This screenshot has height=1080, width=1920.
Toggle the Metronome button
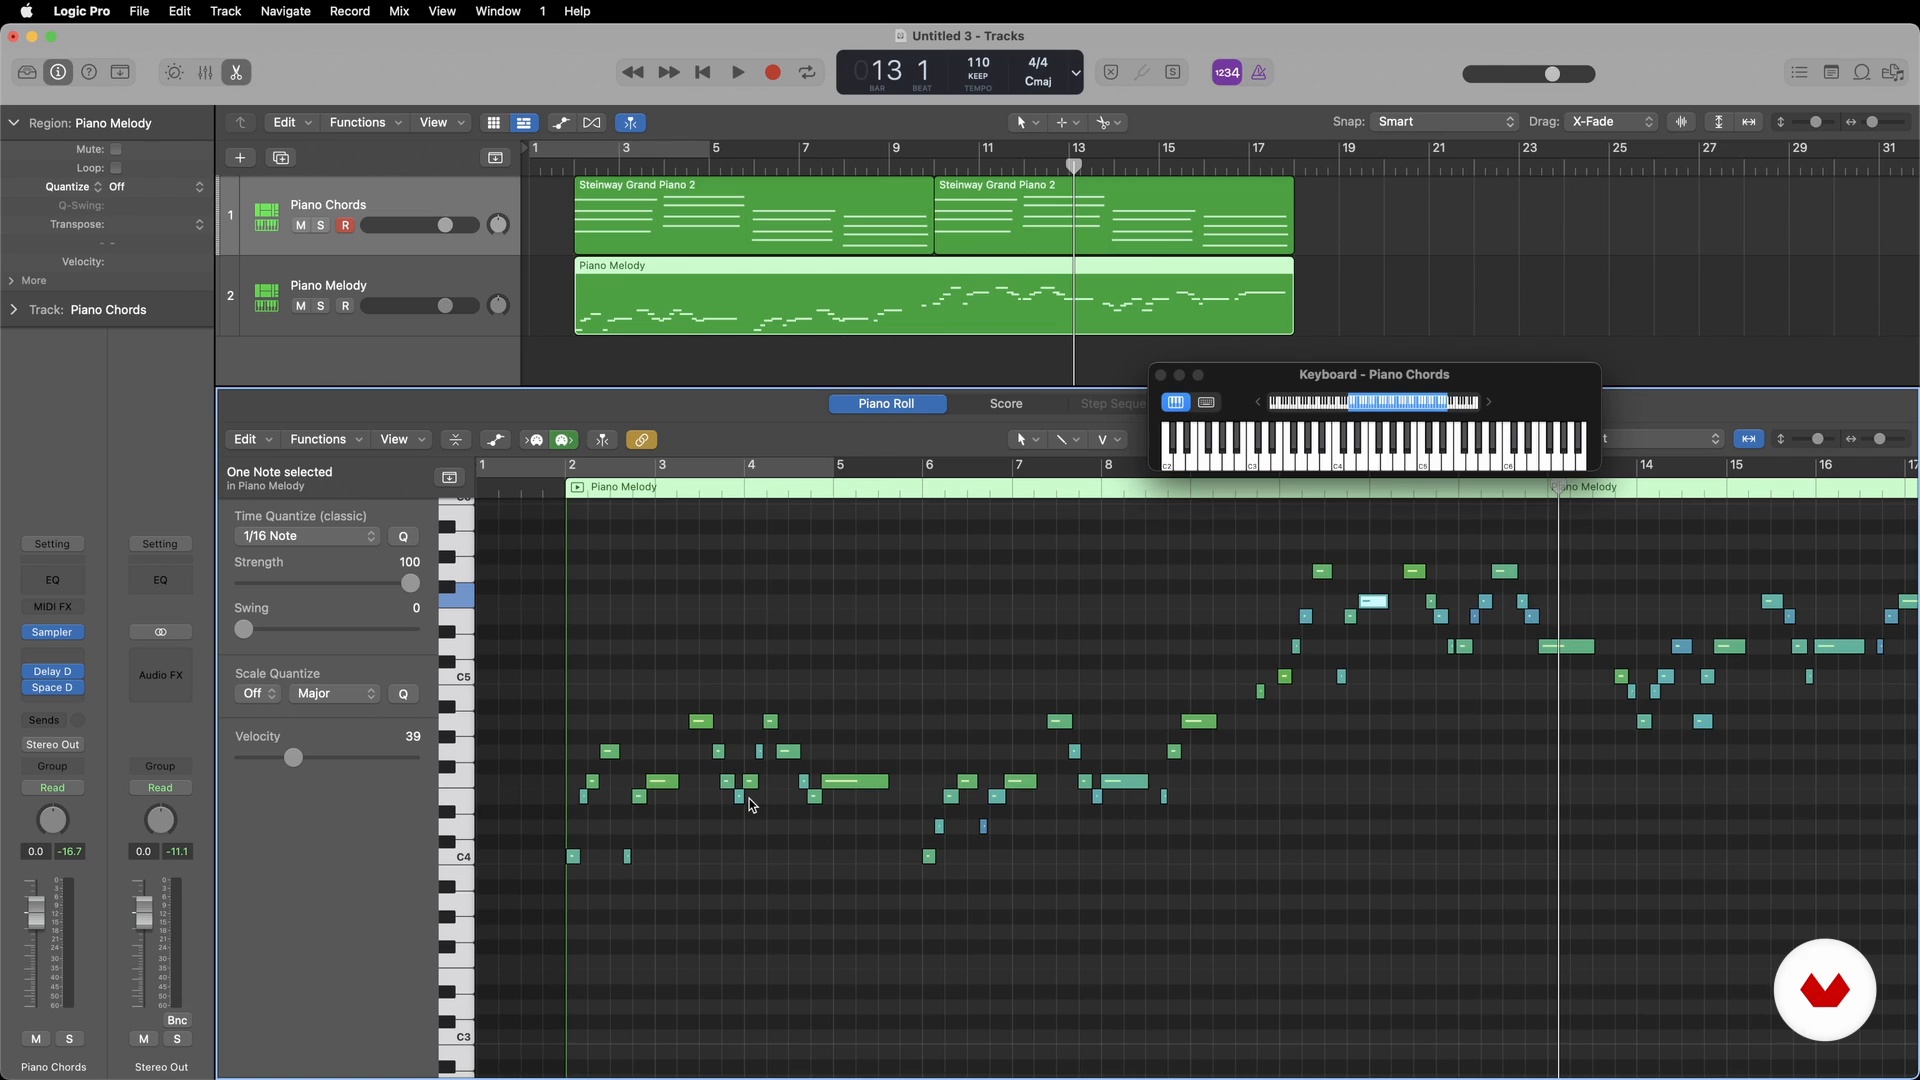coord(1259,72)
